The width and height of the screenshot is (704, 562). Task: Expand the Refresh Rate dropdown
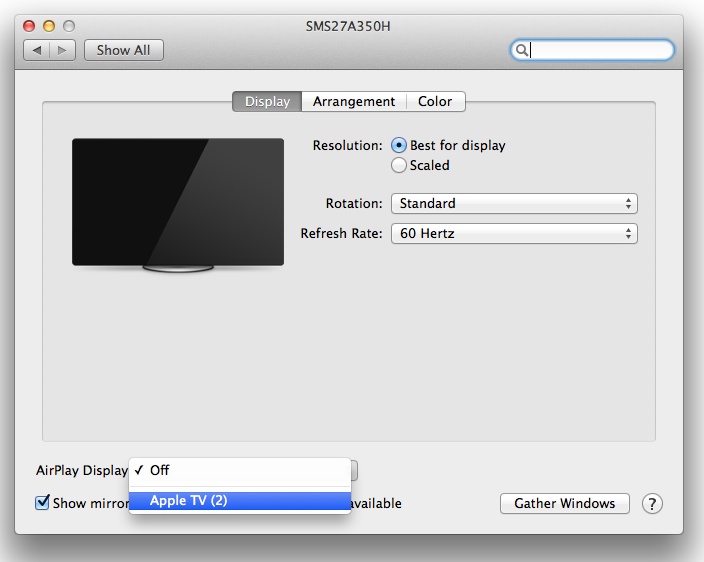tap(514, 233)
